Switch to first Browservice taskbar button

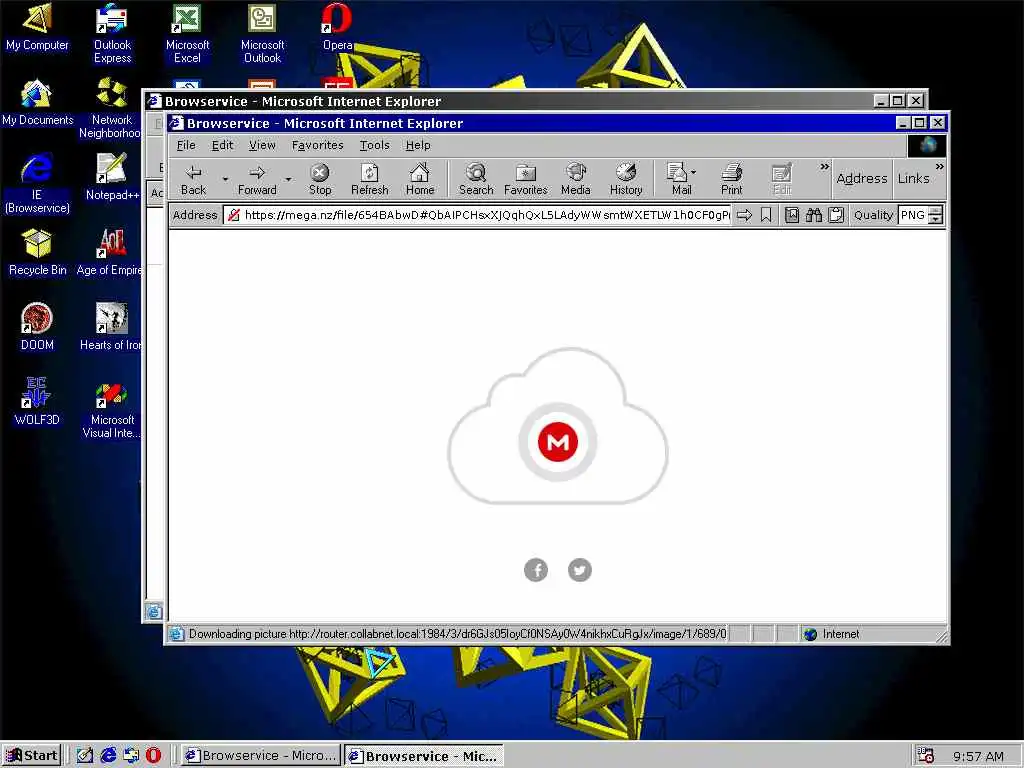point(261,756)
